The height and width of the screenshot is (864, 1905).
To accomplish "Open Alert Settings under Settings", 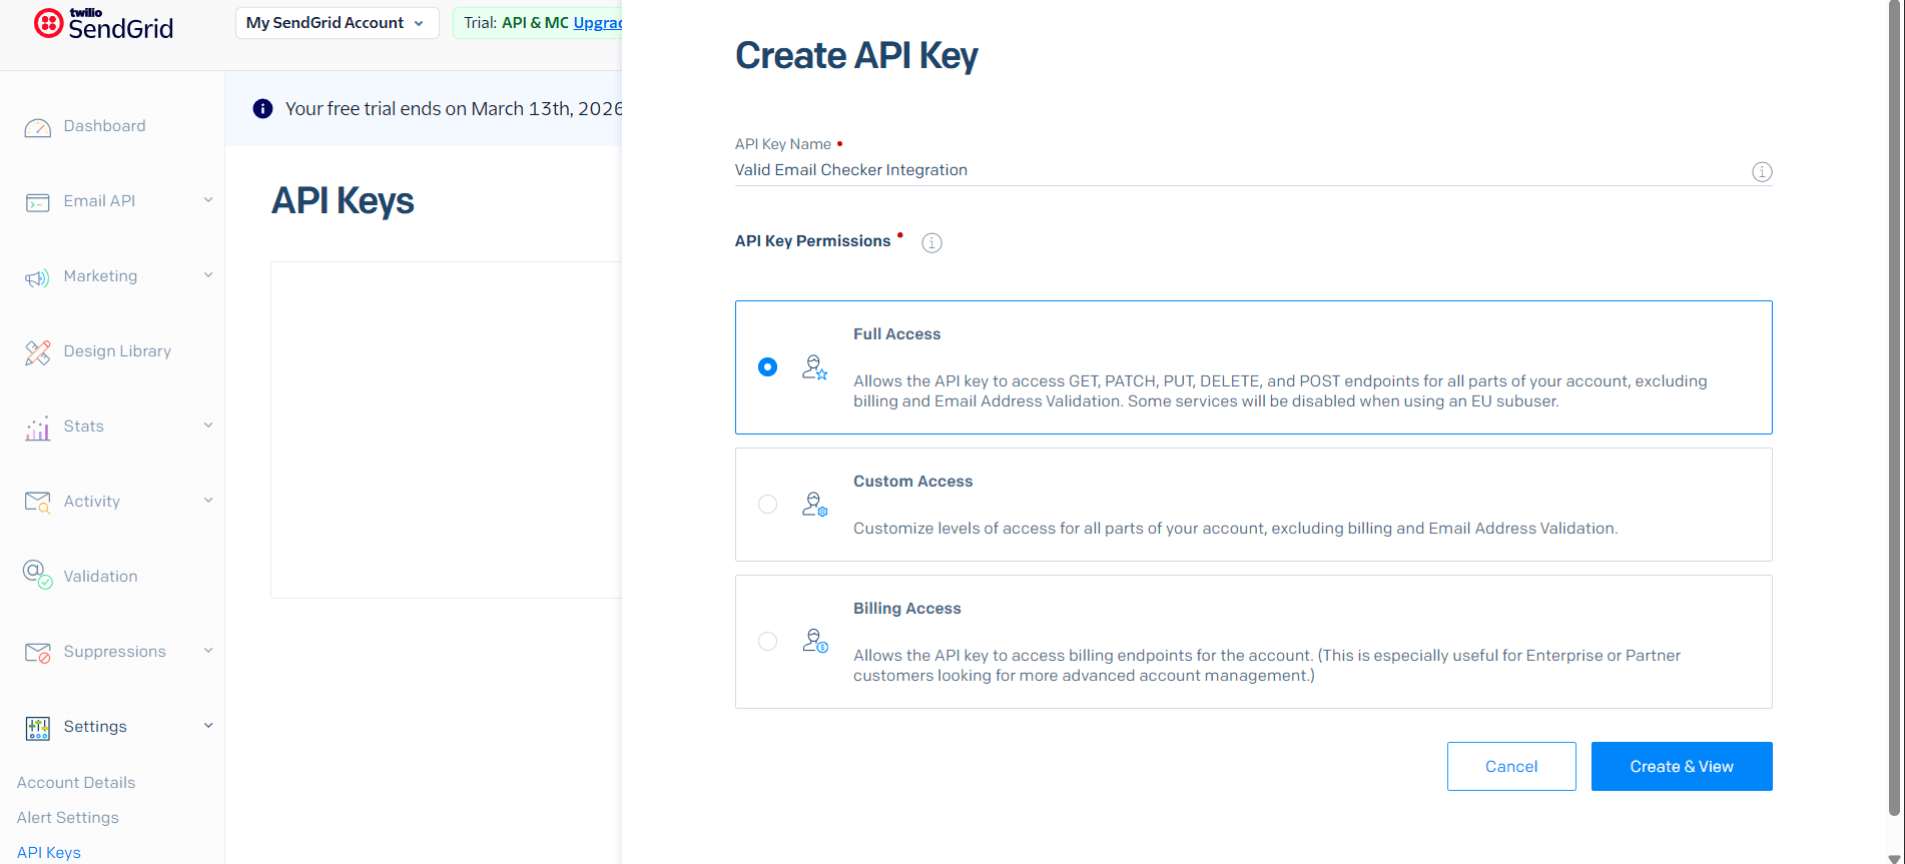I will tap(68, 817).
